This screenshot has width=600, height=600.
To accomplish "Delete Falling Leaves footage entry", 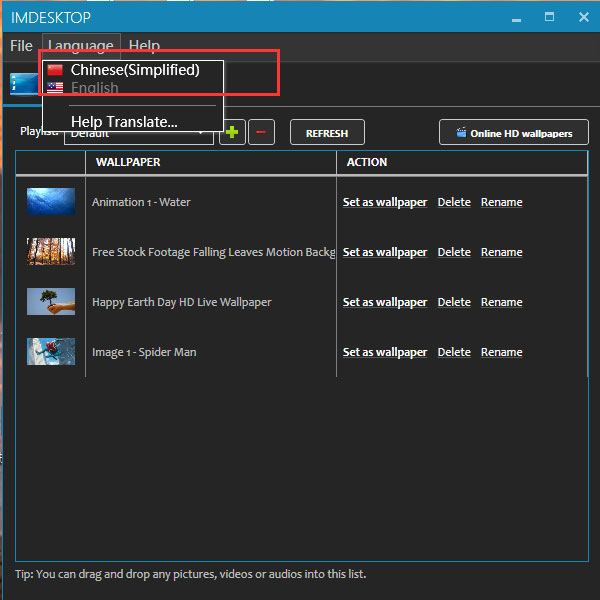I will [454, 252].
